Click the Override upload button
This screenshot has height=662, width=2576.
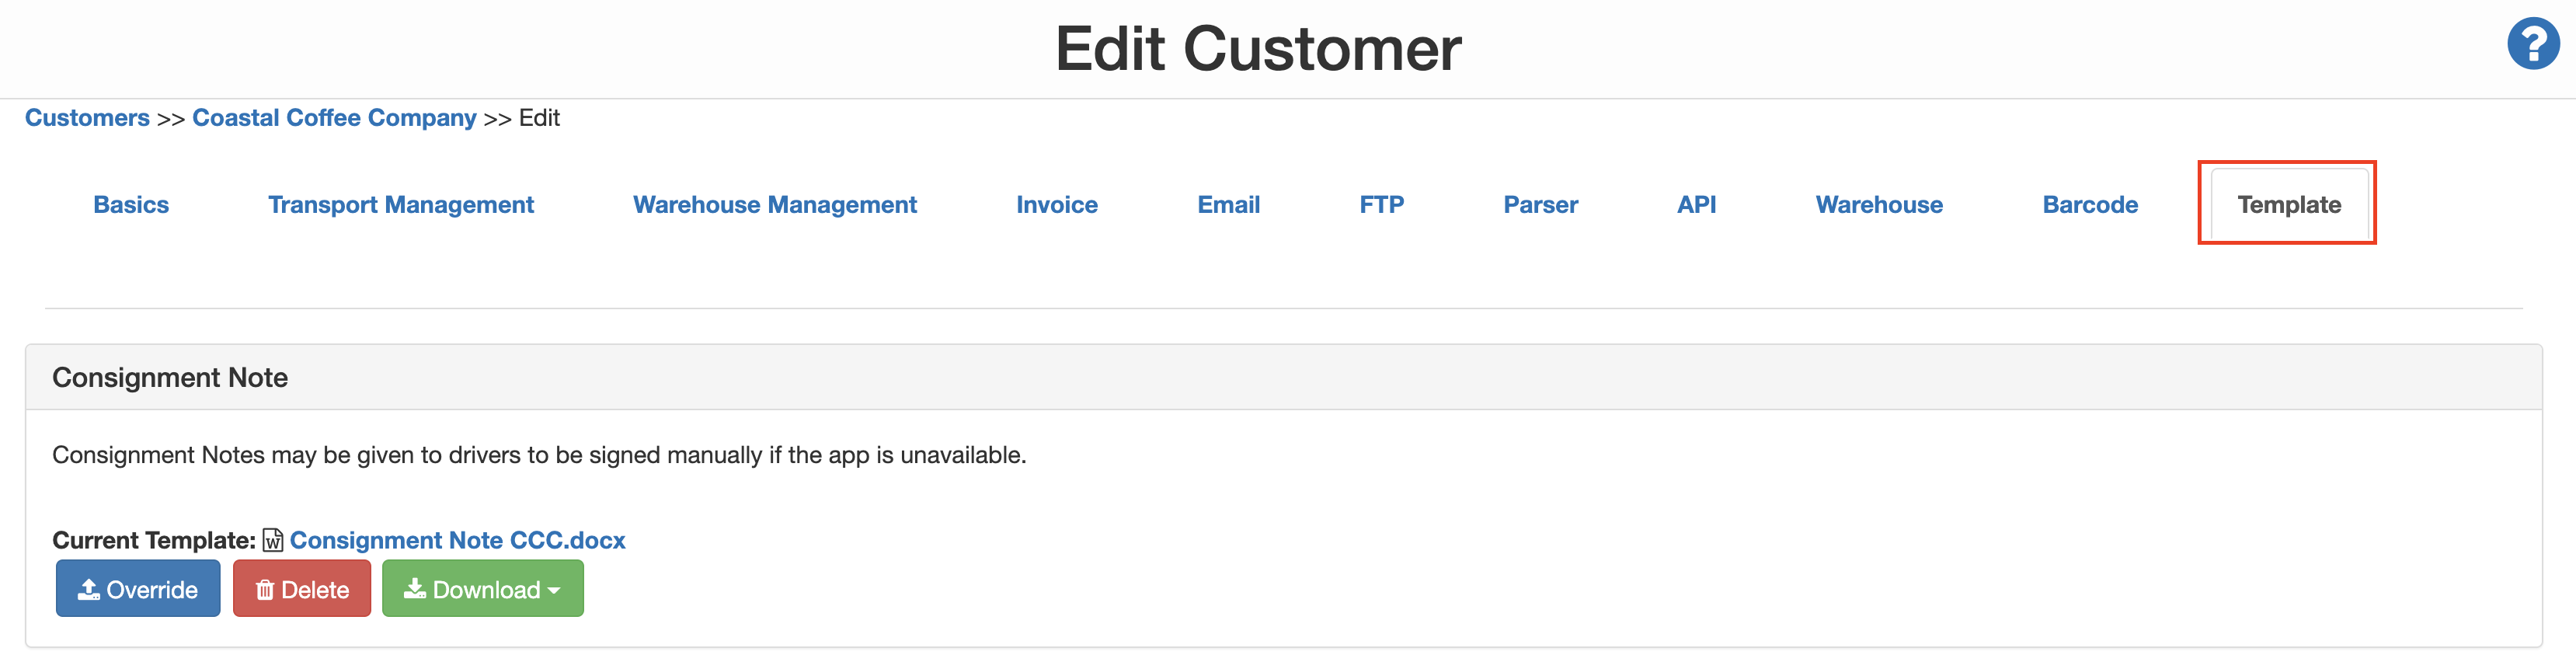(x=138, y=589)
